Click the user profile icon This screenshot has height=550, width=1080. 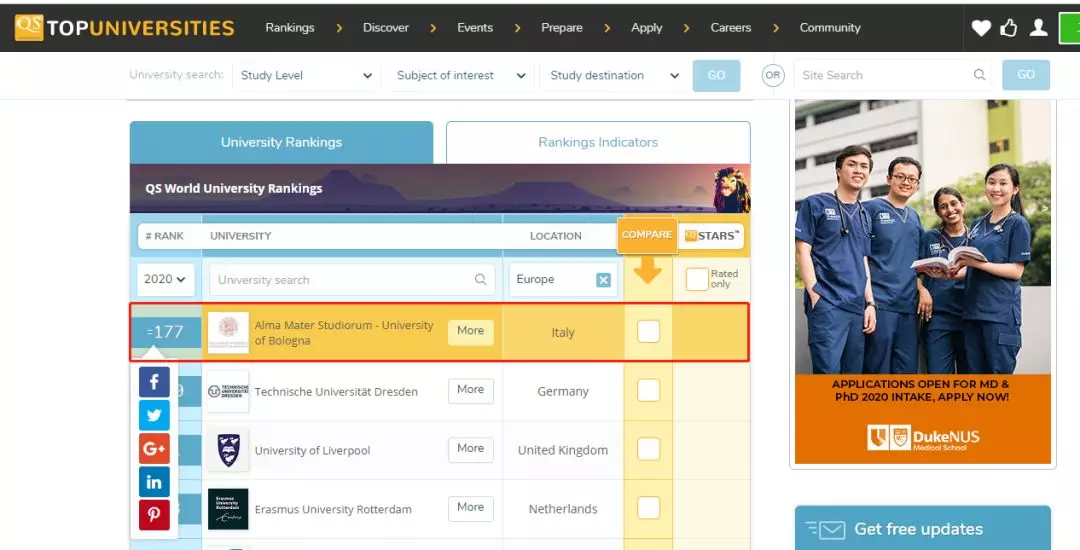point(1039,28)
